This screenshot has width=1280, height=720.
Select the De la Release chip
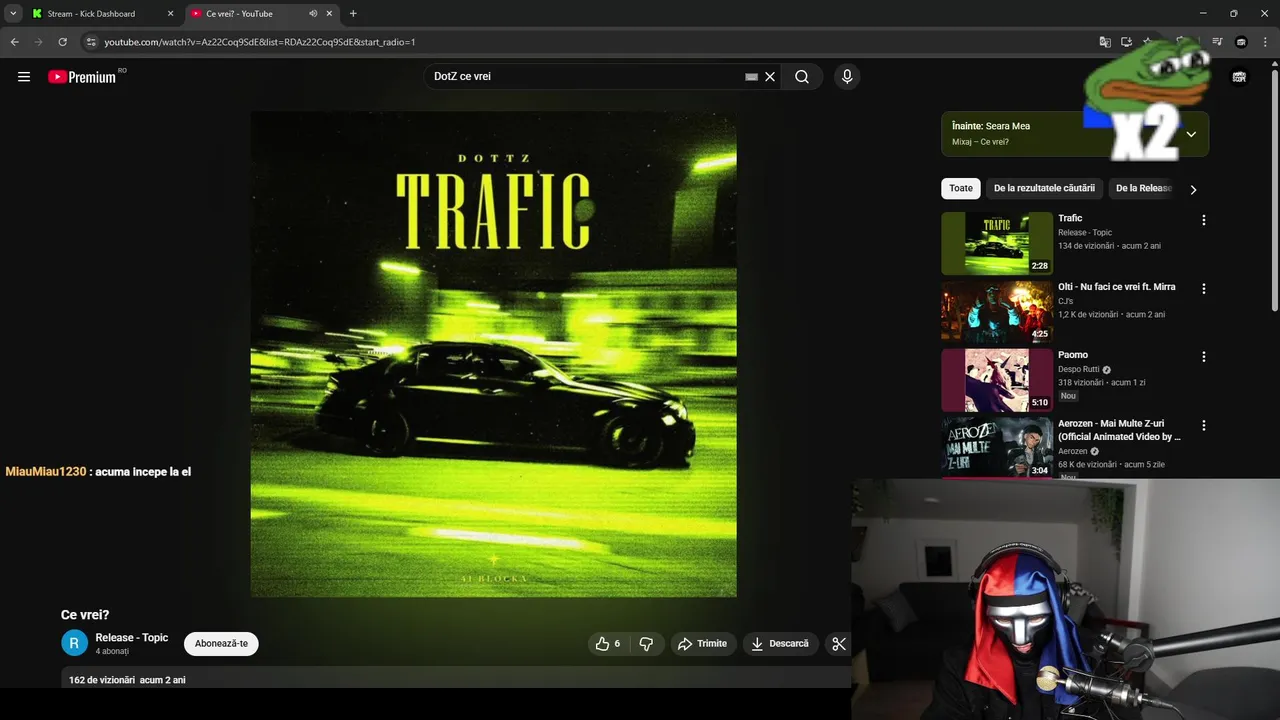(x=1143, y=188)
